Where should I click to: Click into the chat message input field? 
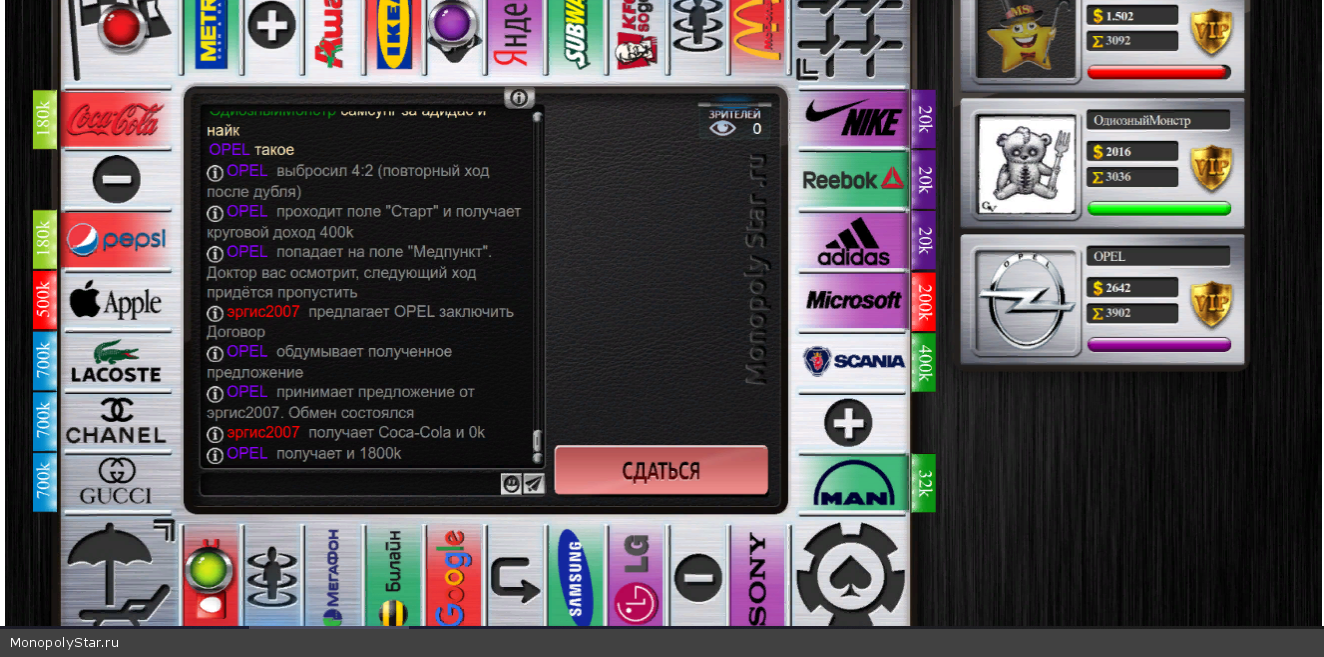[x=350, y=484]
